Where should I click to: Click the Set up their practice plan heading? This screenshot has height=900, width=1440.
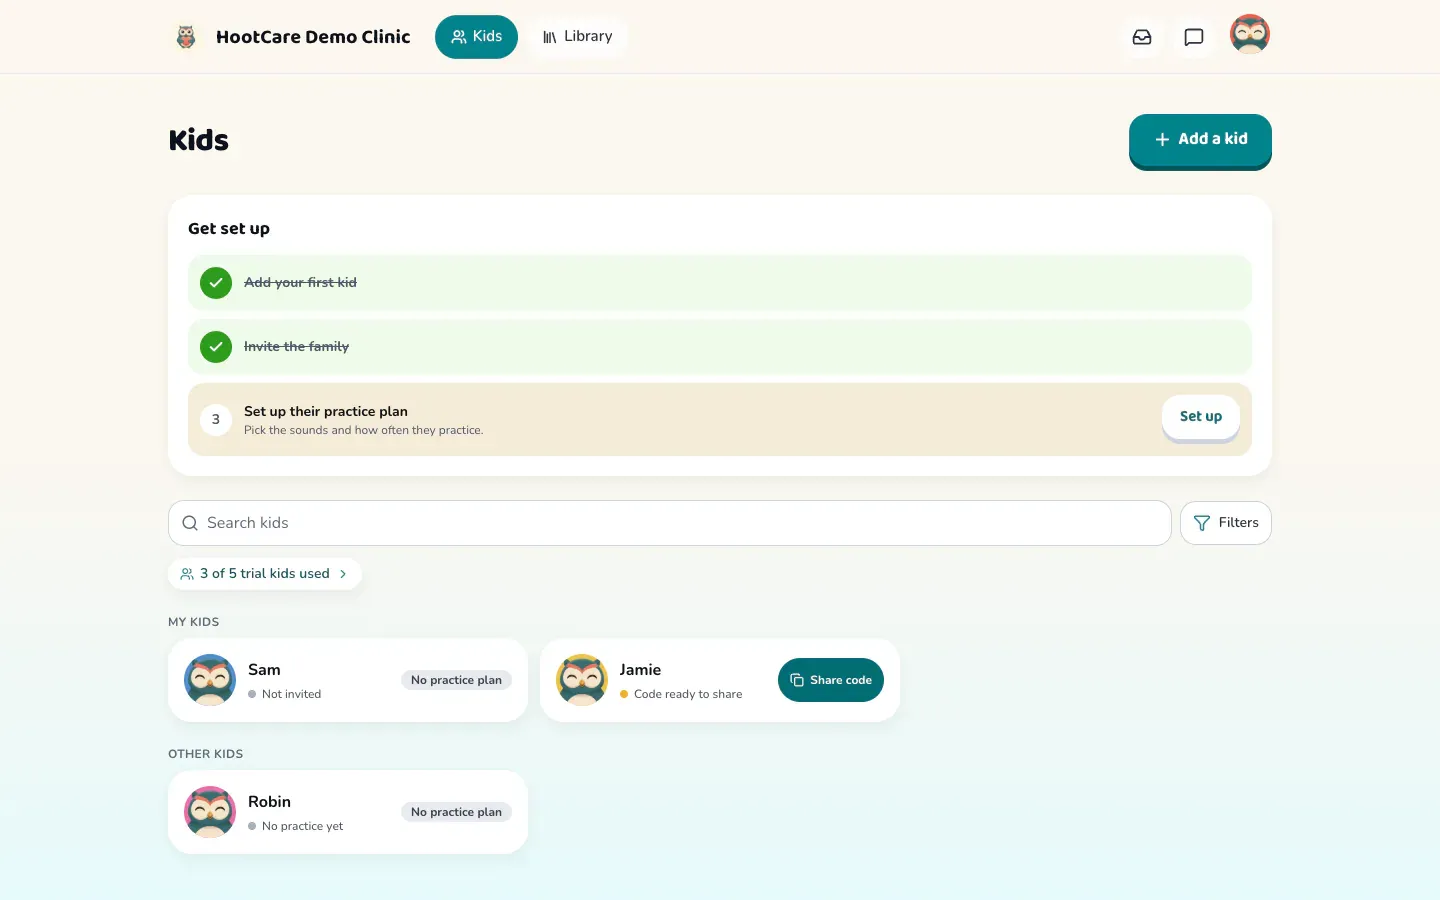pyautogui.click(x=326, y=411)
